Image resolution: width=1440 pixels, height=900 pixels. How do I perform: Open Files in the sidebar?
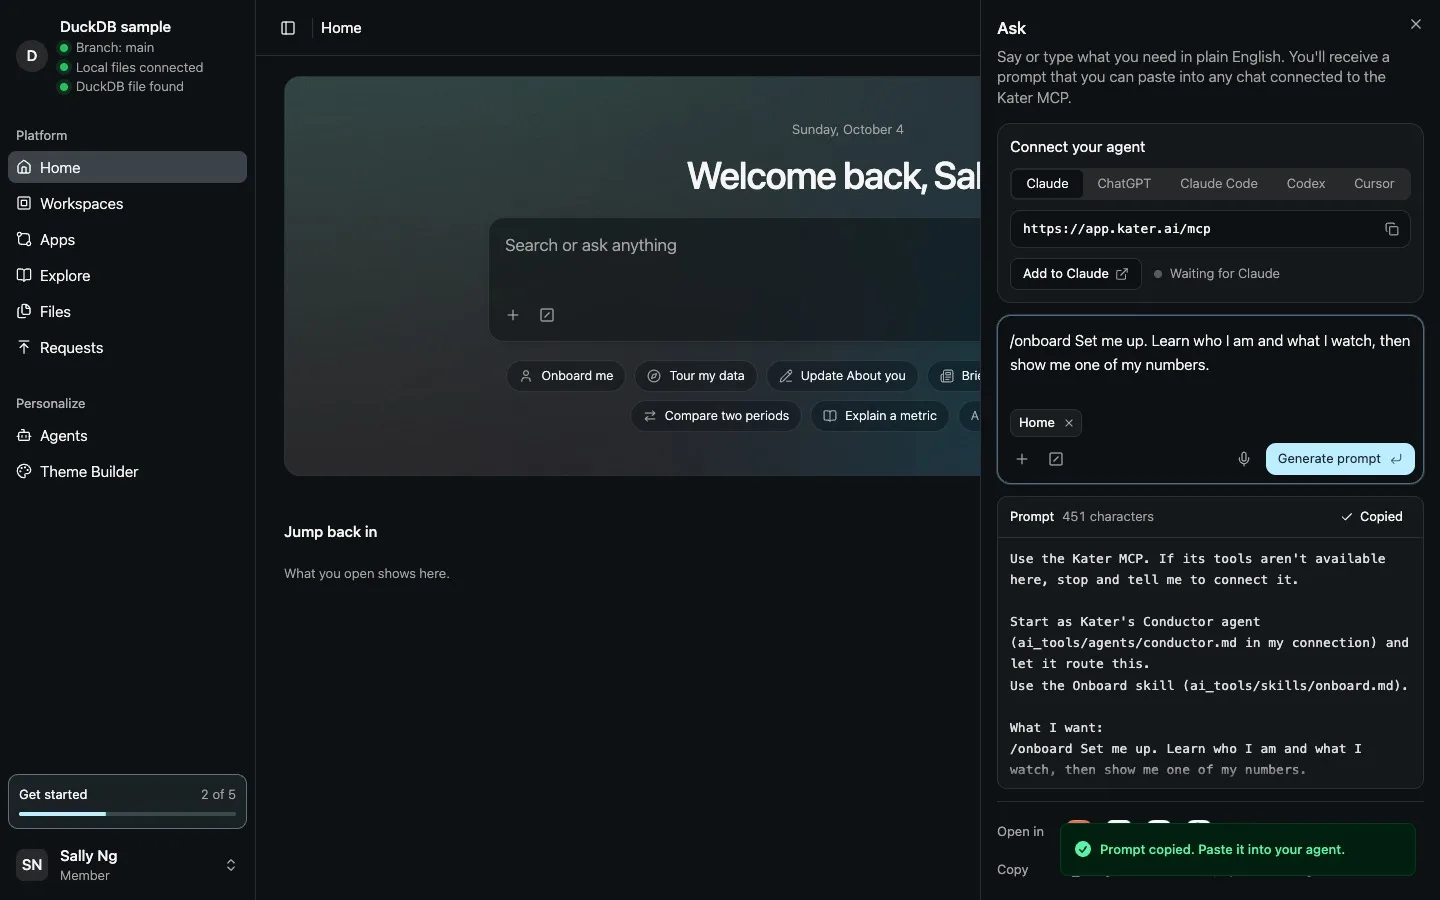point(127,311)
